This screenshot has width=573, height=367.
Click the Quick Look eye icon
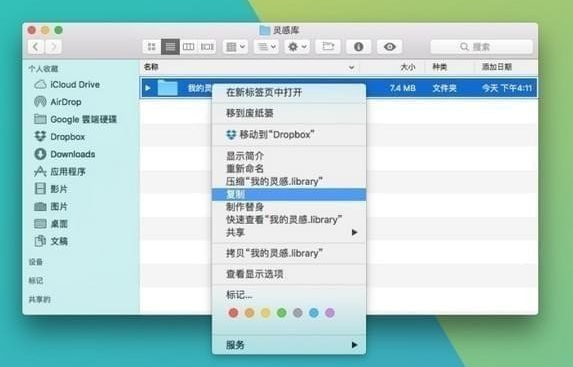coord(390,47)
